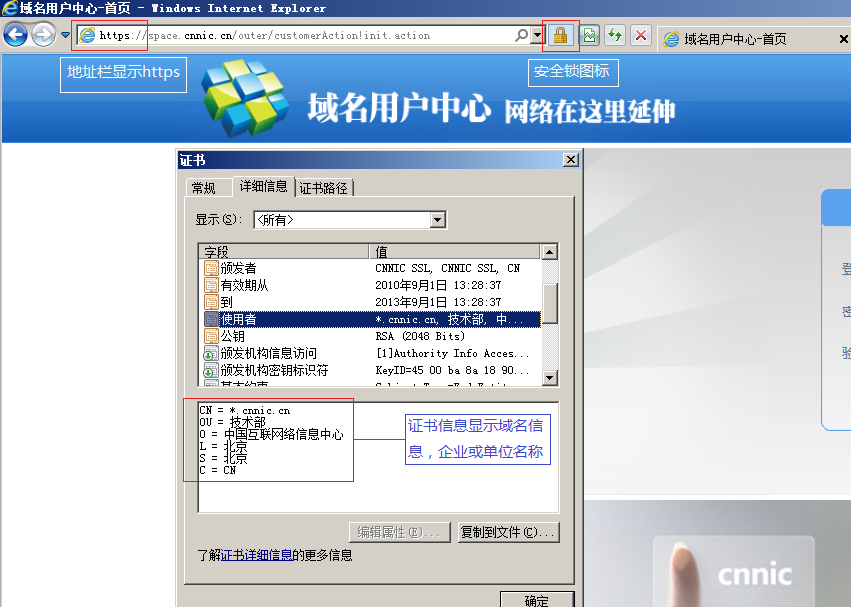This screenshot has width=851, height=607.
Task: Click the cnnic logo on the page
Action: [754, 574]
